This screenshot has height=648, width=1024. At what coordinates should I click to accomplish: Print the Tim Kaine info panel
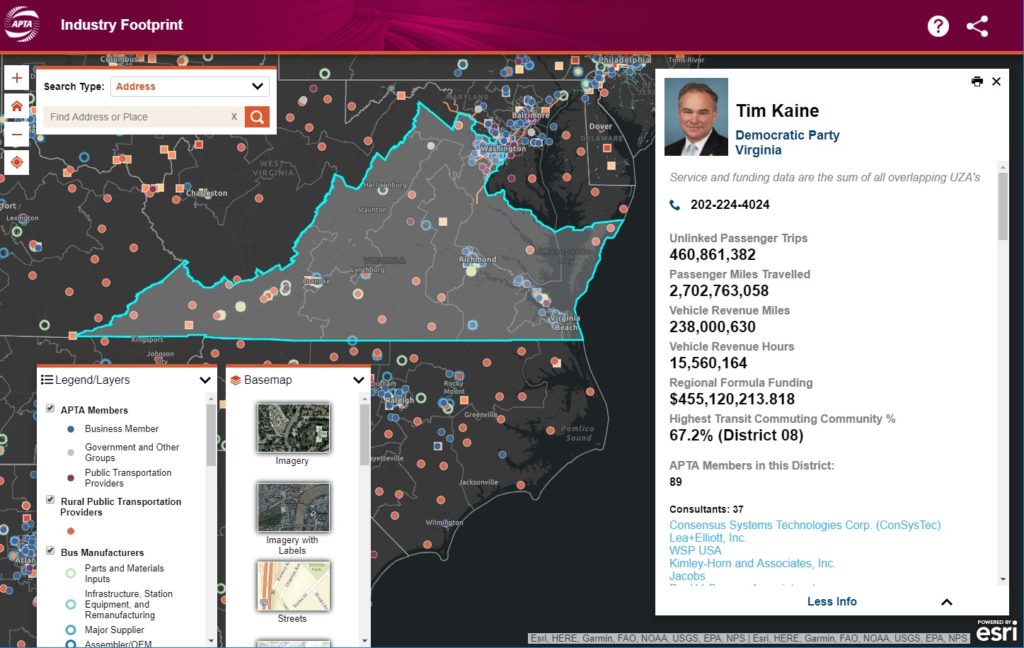click(x=977, y=82)
